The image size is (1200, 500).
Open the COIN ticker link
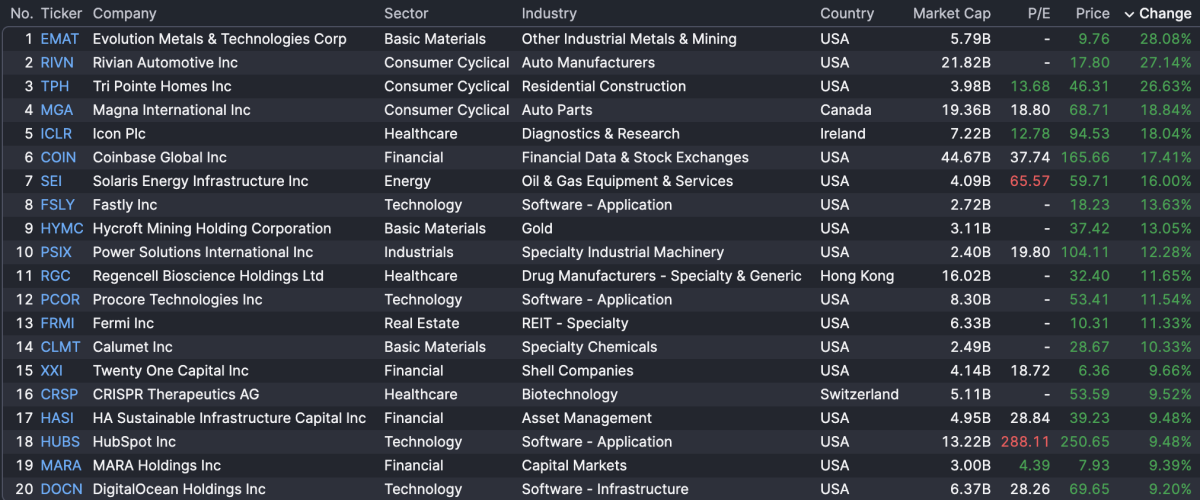coord(58,158)
